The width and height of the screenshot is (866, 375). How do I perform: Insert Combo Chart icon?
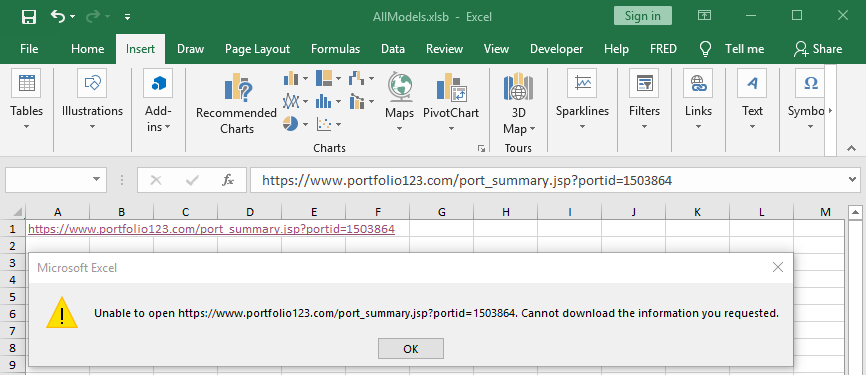(x=357, y=101)
